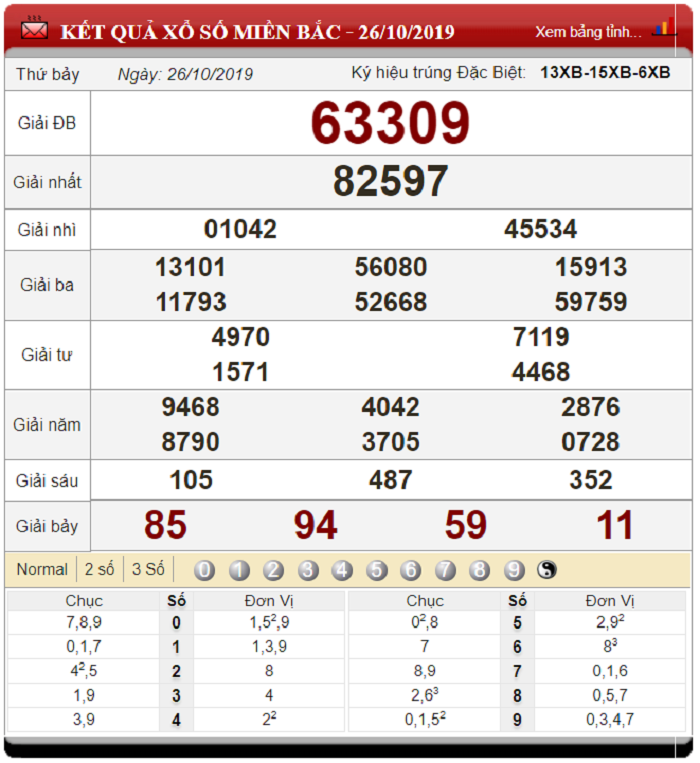Select fifth prize number 8790
700x763 pixels.
pos(191,442)
